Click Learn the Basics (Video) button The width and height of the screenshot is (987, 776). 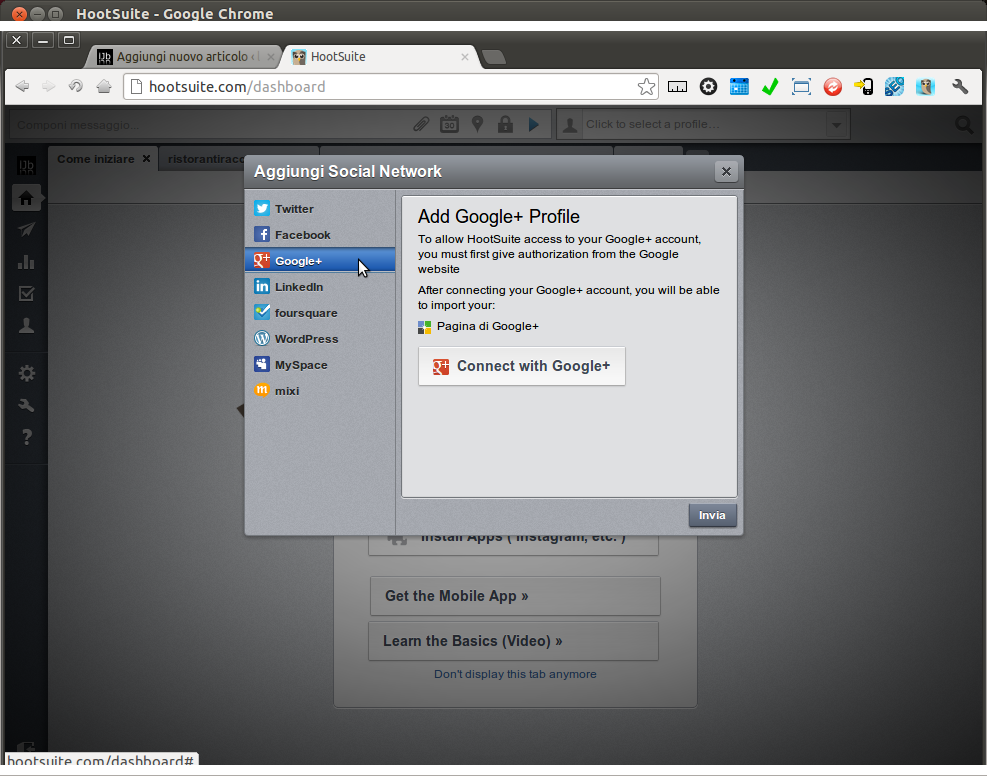514,641
